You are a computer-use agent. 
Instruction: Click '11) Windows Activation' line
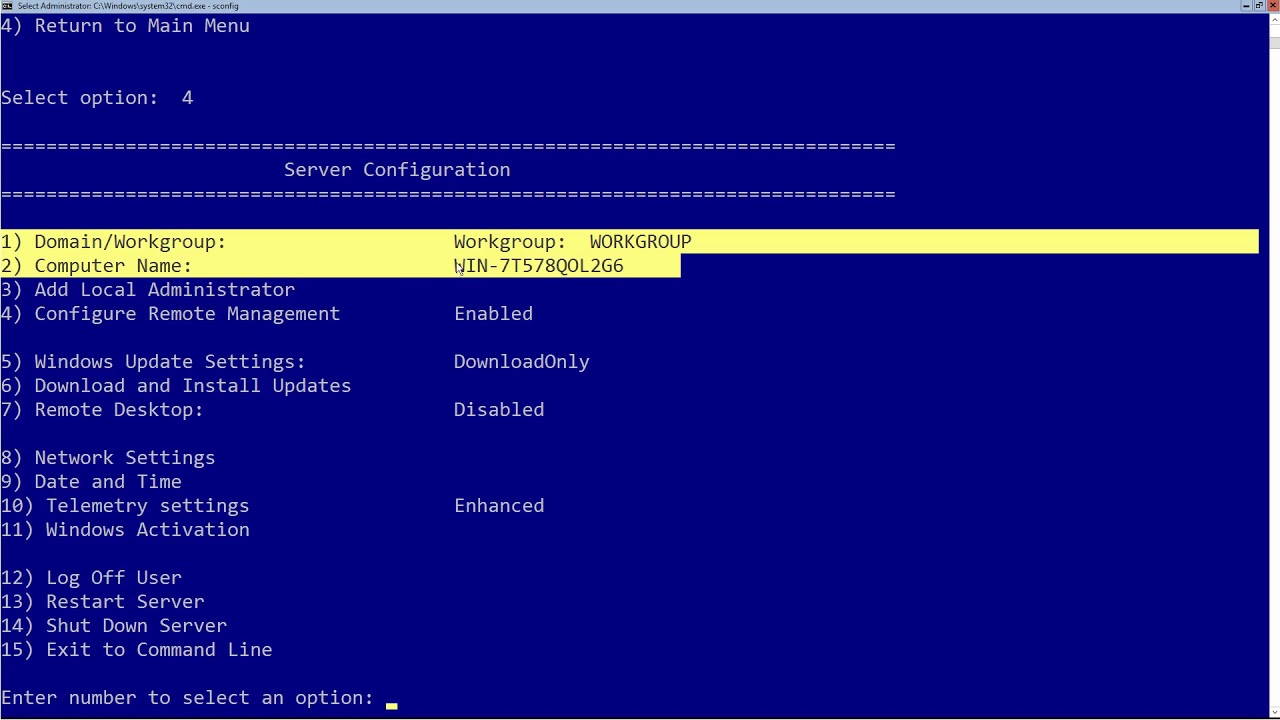pos(125,530)
